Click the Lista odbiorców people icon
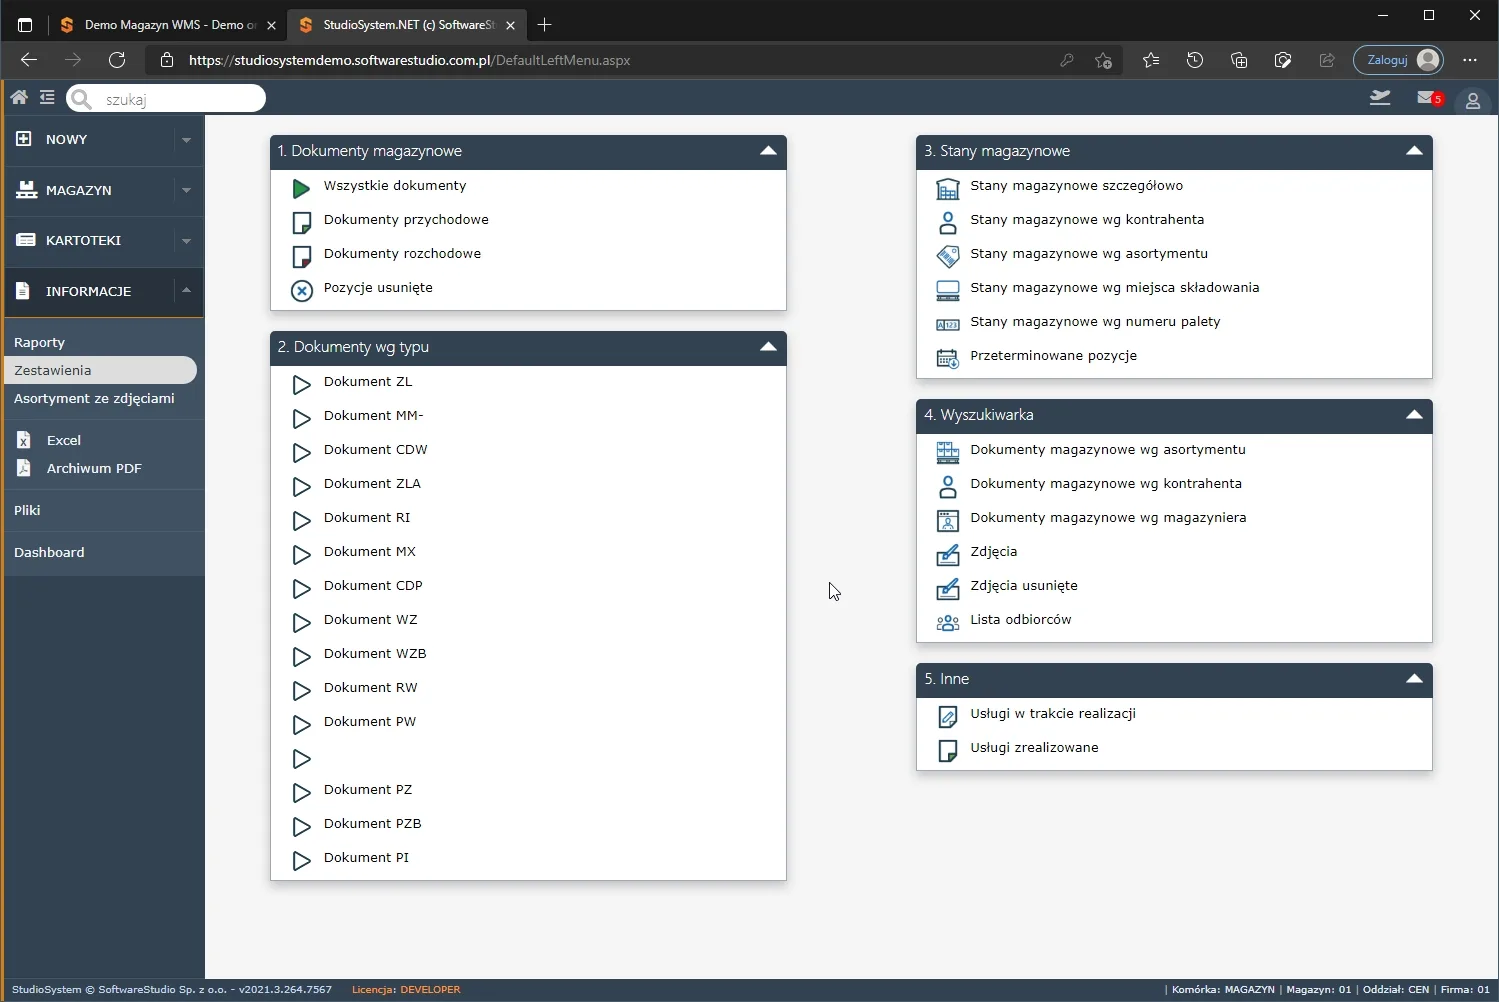This screenshot has height=1002, width=1499. coord(947,622)
